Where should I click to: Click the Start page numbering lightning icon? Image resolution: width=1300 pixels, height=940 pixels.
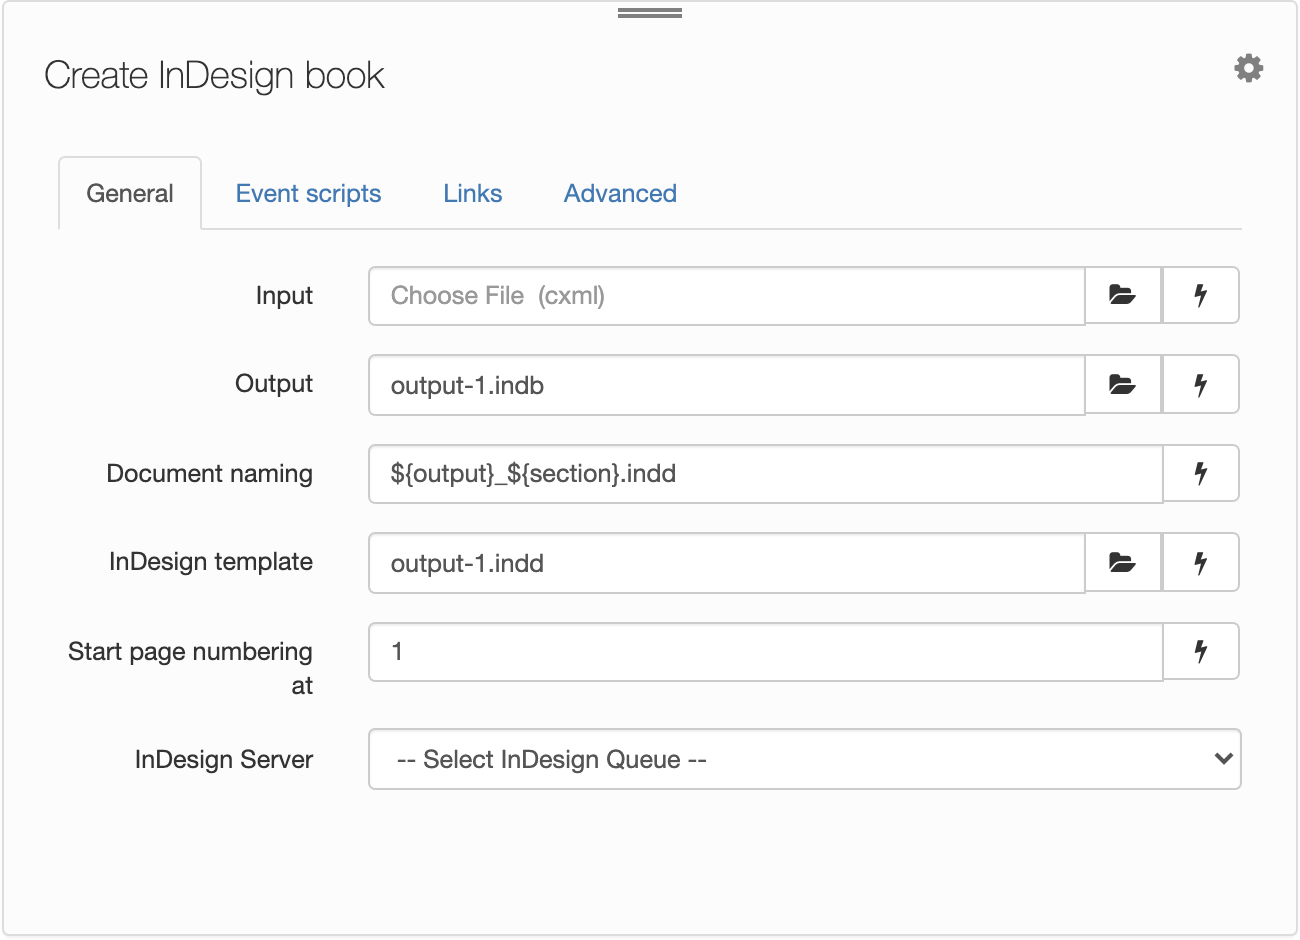(x=1201, y=651)
